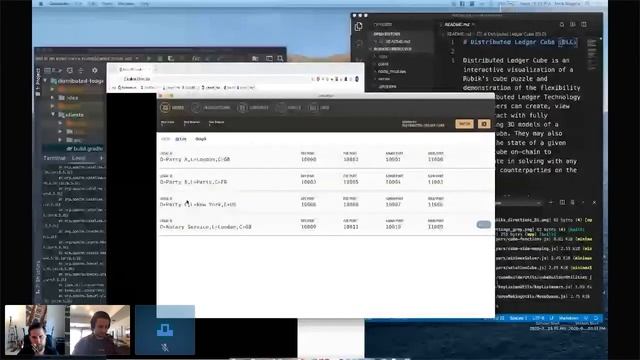Expand the src folder in IntelliJ project tree
The height and width of the screenshot is (360, 640).
point(60,140)
